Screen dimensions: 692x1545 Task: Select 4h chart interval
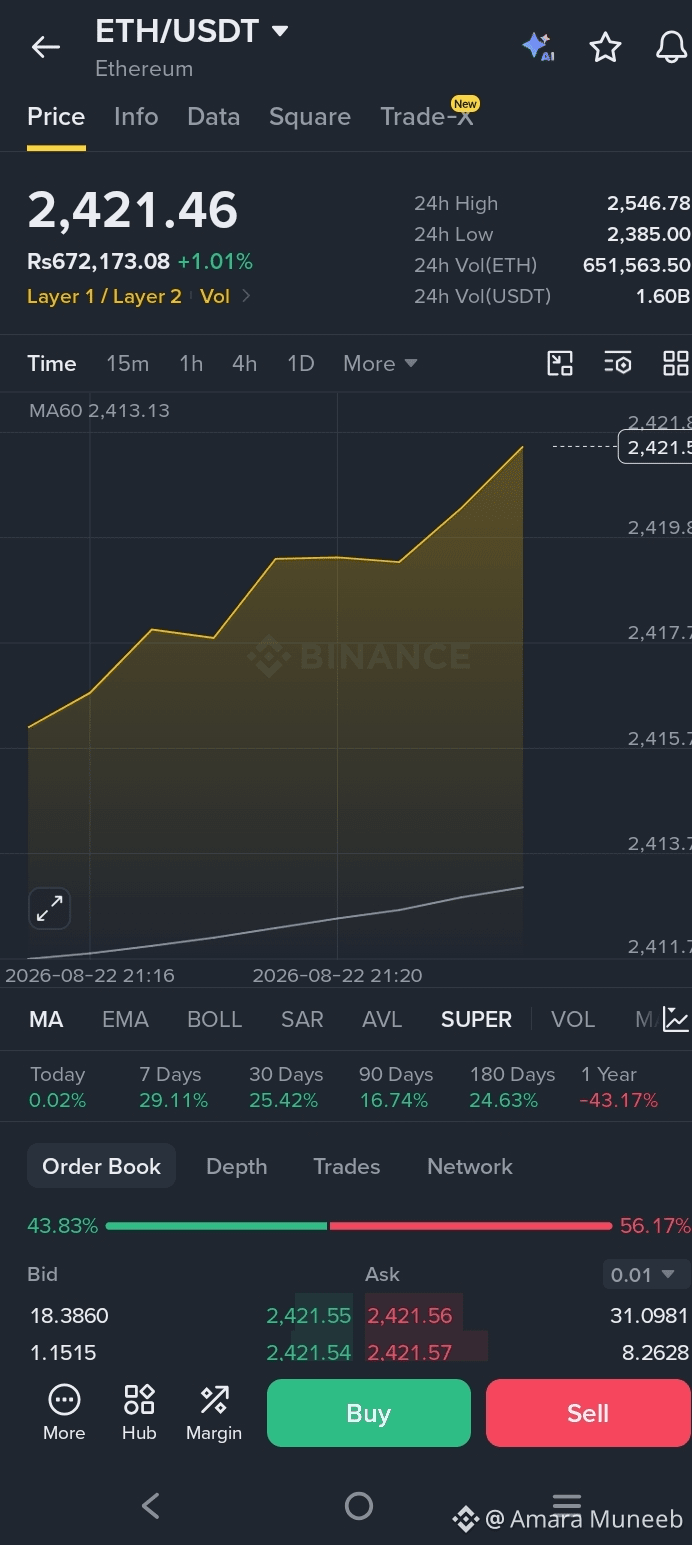coord(245,363)
